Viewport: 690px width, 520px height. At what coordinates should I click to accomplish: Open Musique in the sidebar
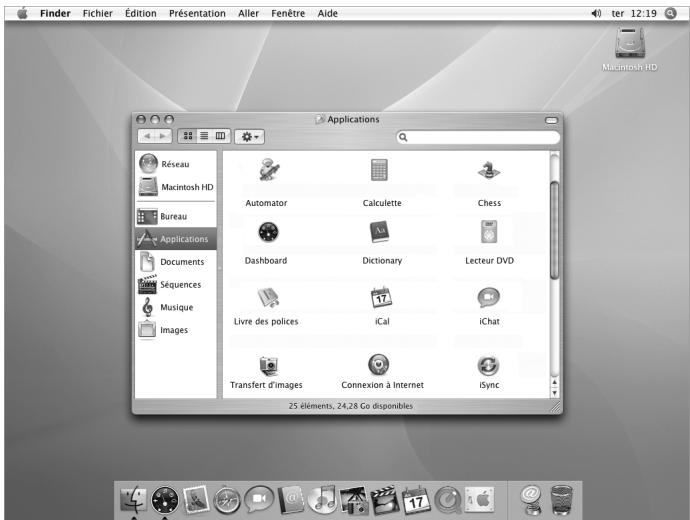[176, 307]
